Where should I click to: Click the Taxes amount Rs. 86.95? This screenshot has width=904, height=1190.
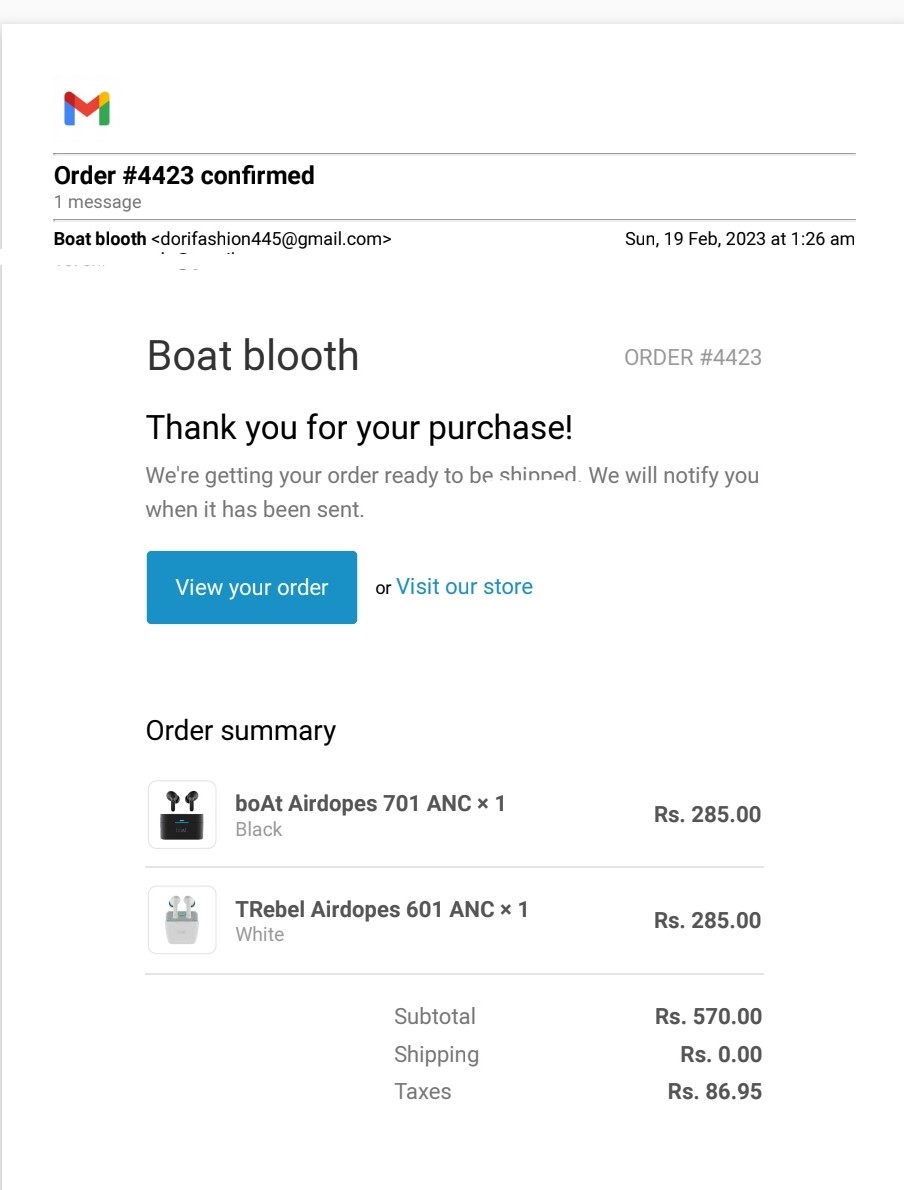click(714, 1092)
